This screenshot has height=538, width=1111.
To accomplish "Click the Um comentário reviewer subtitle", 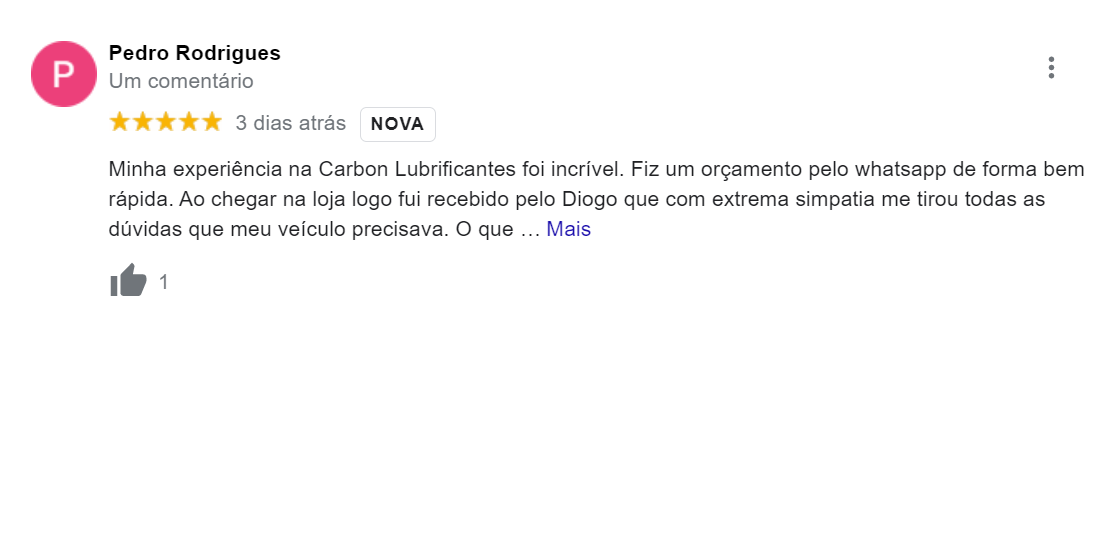I will click(181, 82).
